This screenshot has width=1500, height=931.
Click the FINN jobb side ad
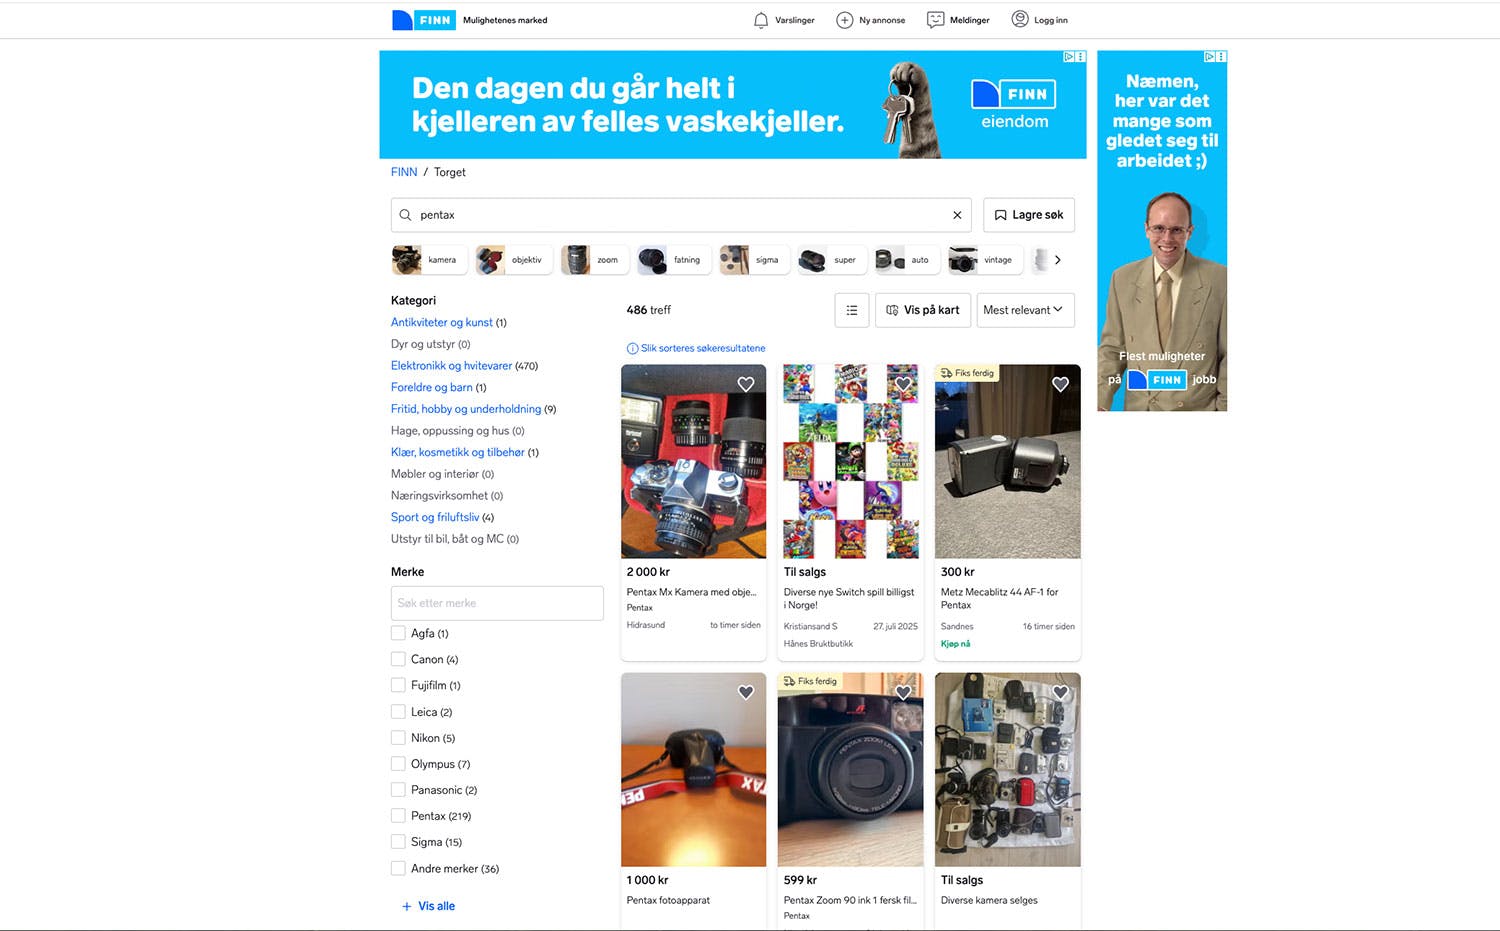[x=1162, y=231]
